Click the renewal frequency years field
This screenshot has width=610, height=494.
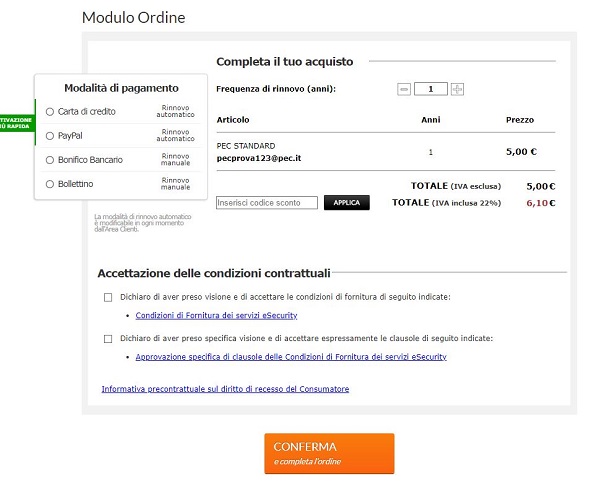click(430, 89)
